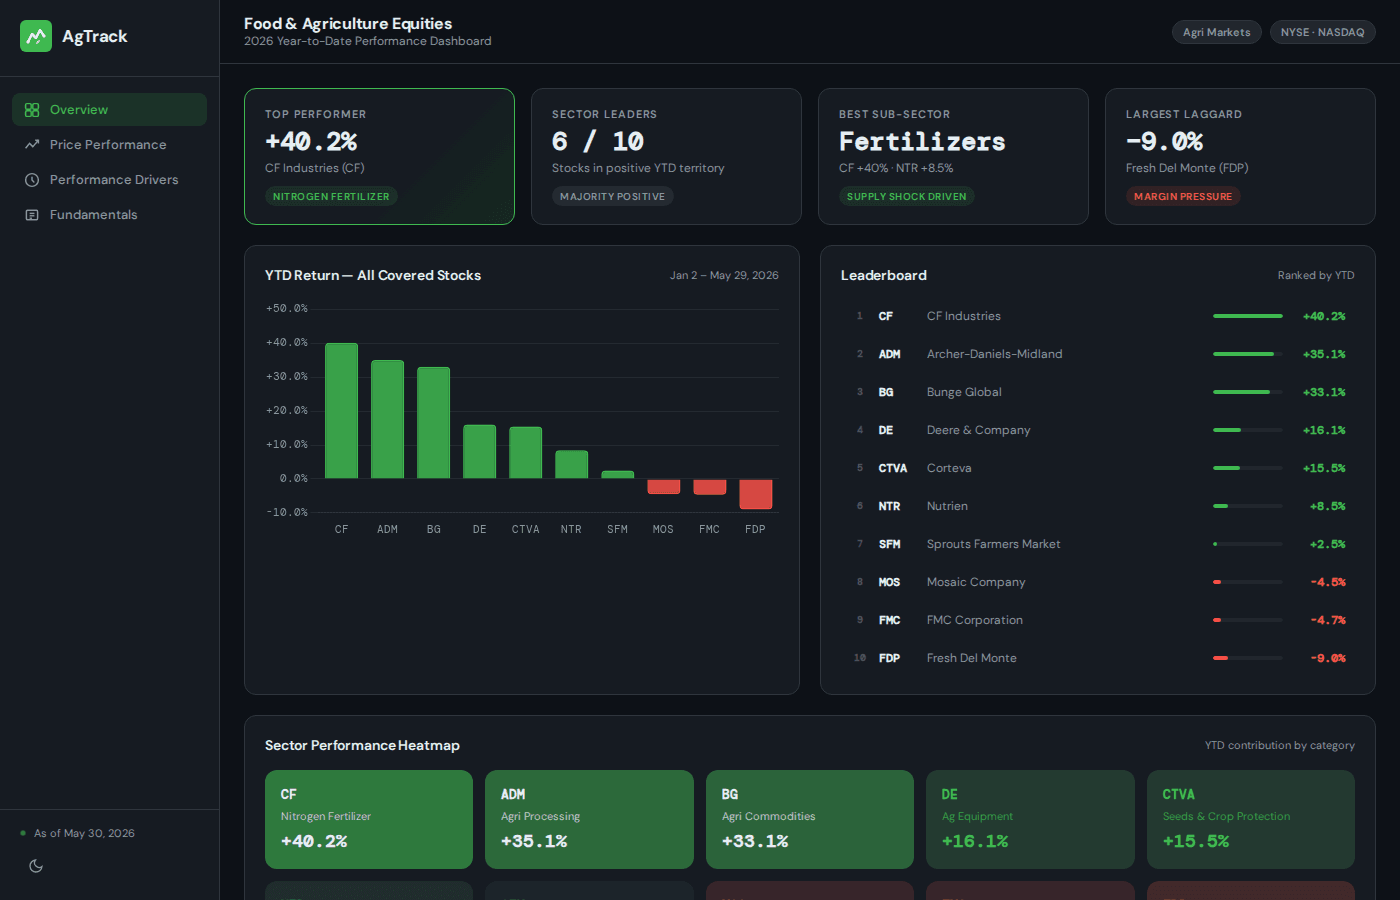Click the SUPPLY SHOCK DRIVEN badge
Image resolution: width=1400 pixels, height=900 pixels.
(906, 196)
